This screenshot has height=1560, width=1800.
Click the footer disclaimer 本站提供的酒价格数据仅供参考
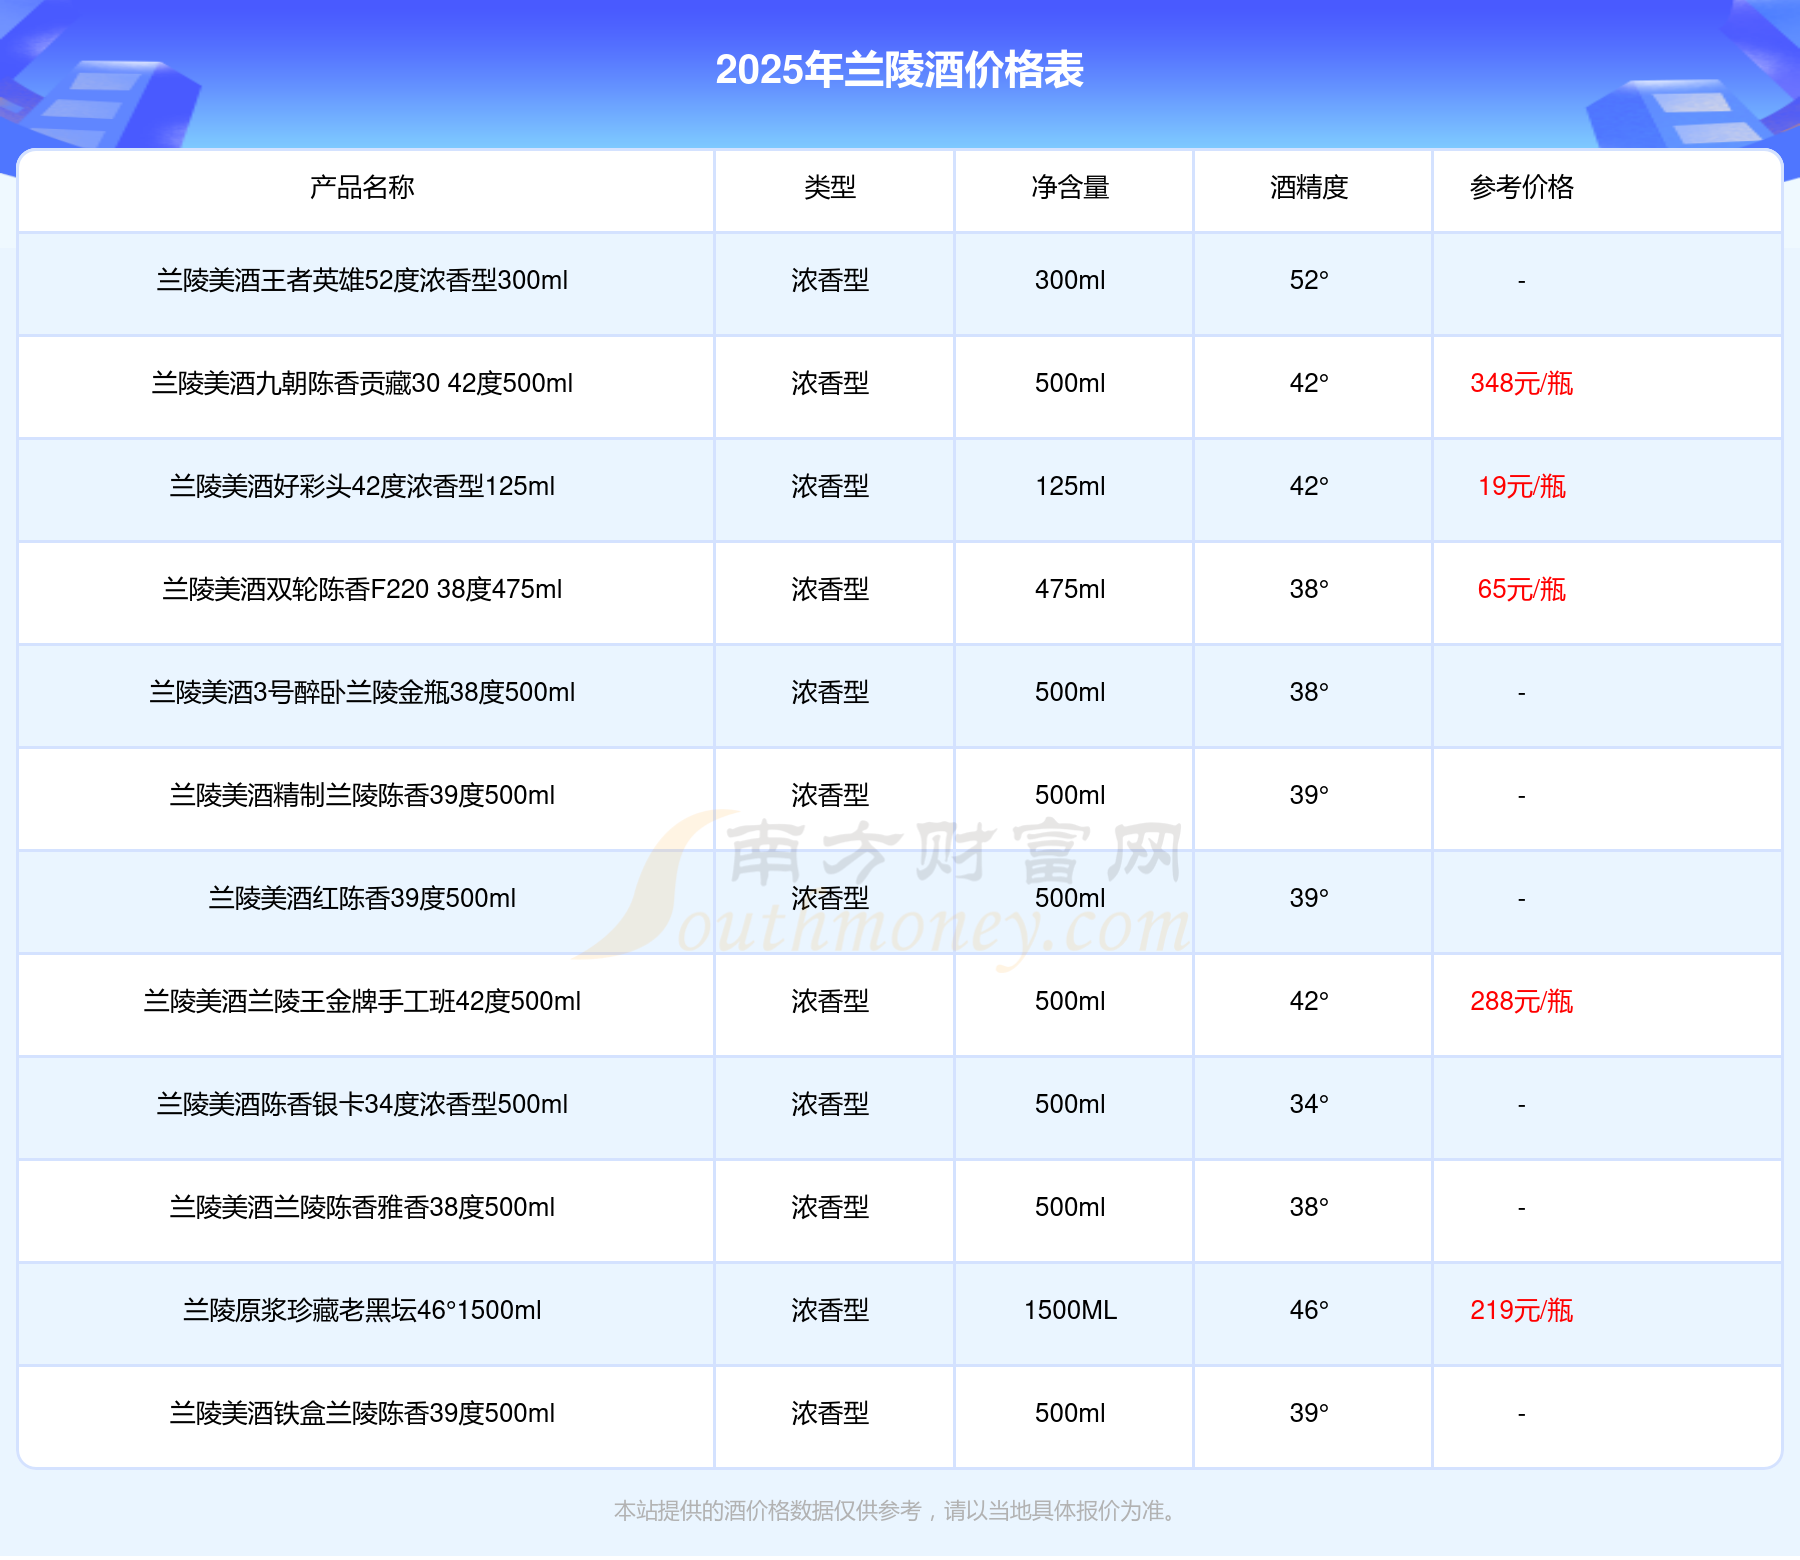coord(768,1511)
